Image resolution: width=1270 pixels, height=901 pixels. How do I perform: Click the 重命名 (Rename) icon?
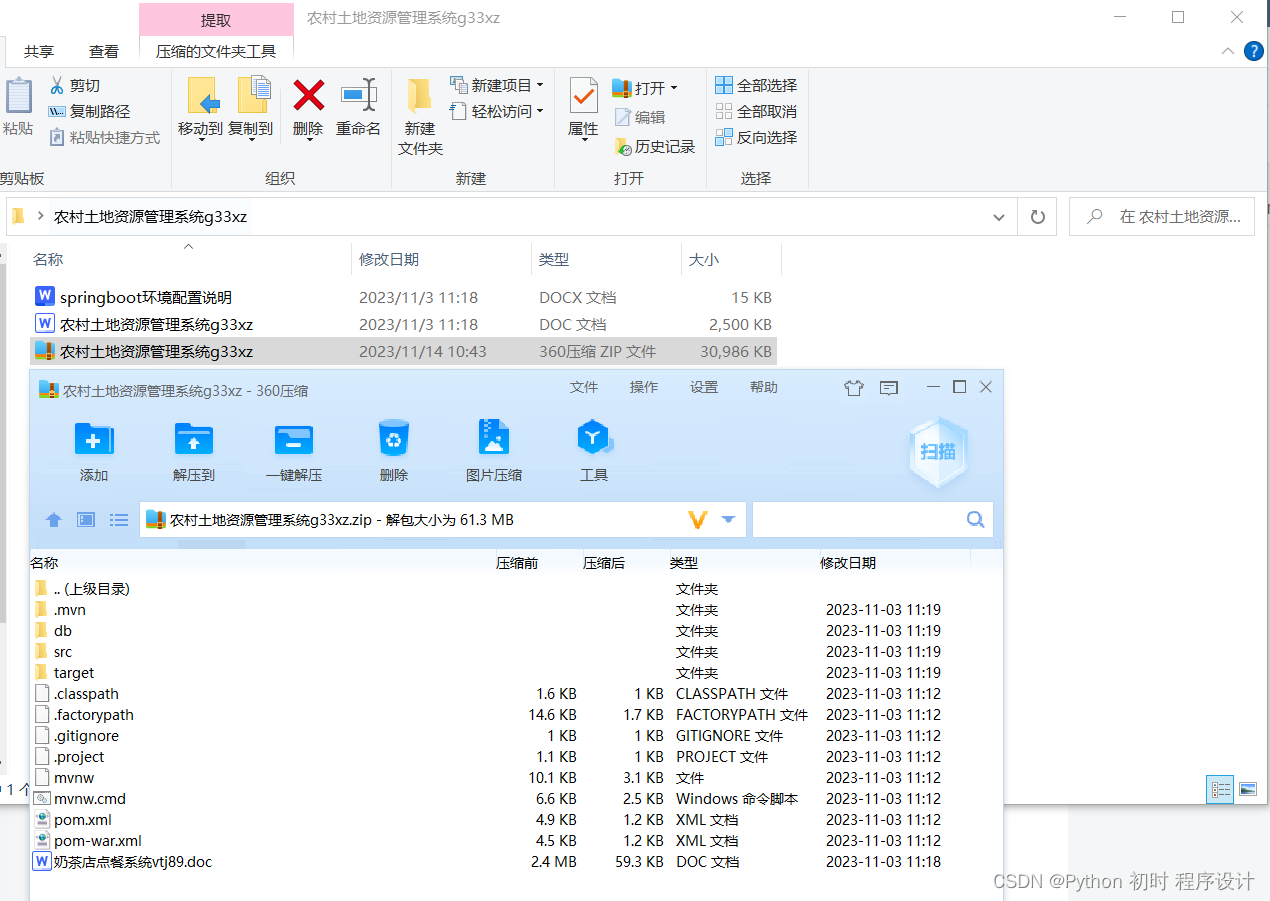pos(358,96)
